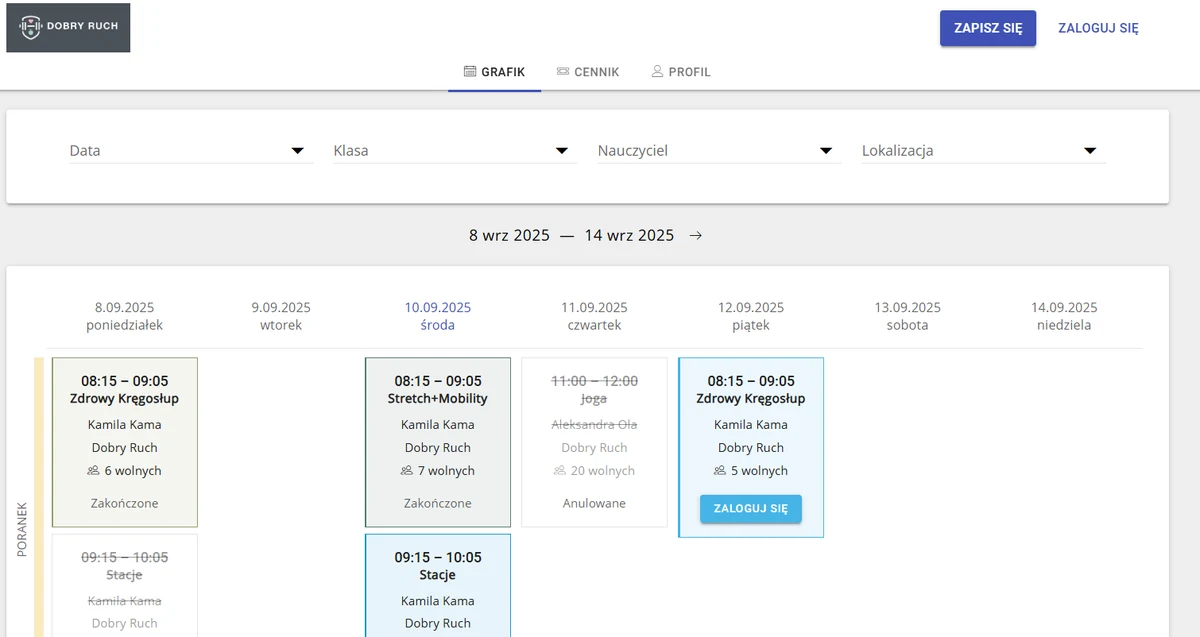The image size is (1200, 637).
Task: Select the "11.09.2025 czwartek" column header
Action: coord(594,316)
